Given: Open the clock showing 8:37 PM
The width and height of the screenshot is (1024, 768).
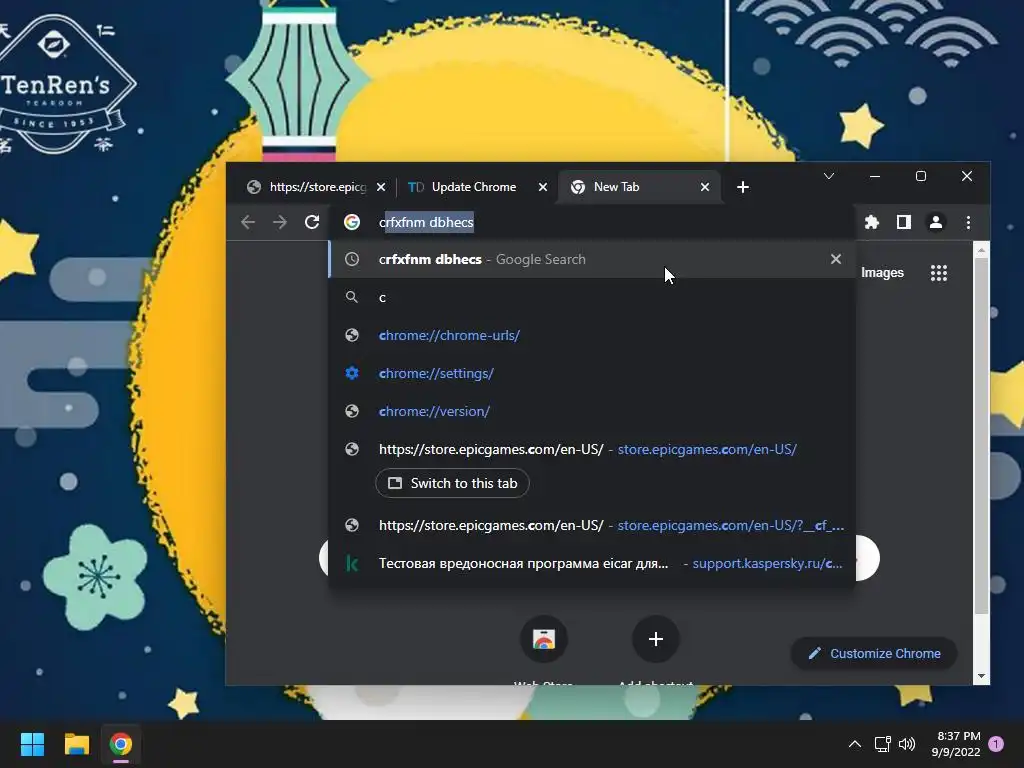Looking at the screenshot, I should [956, 744].
